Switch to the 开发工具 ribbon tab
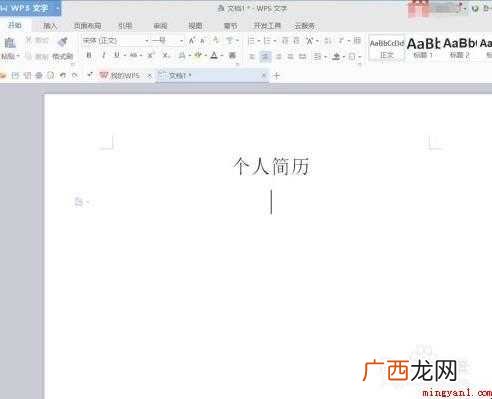 (267, 26)
